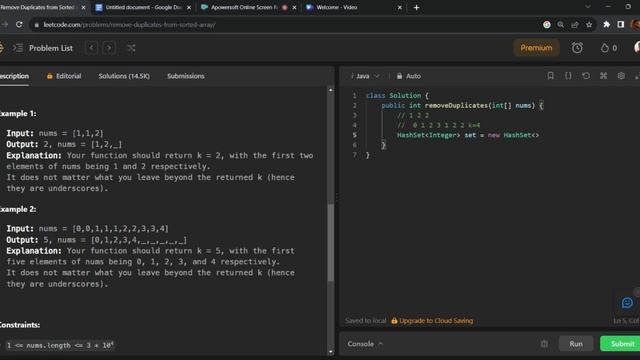Go to previous problem arrow
The image size is (640, 360).
91,48
